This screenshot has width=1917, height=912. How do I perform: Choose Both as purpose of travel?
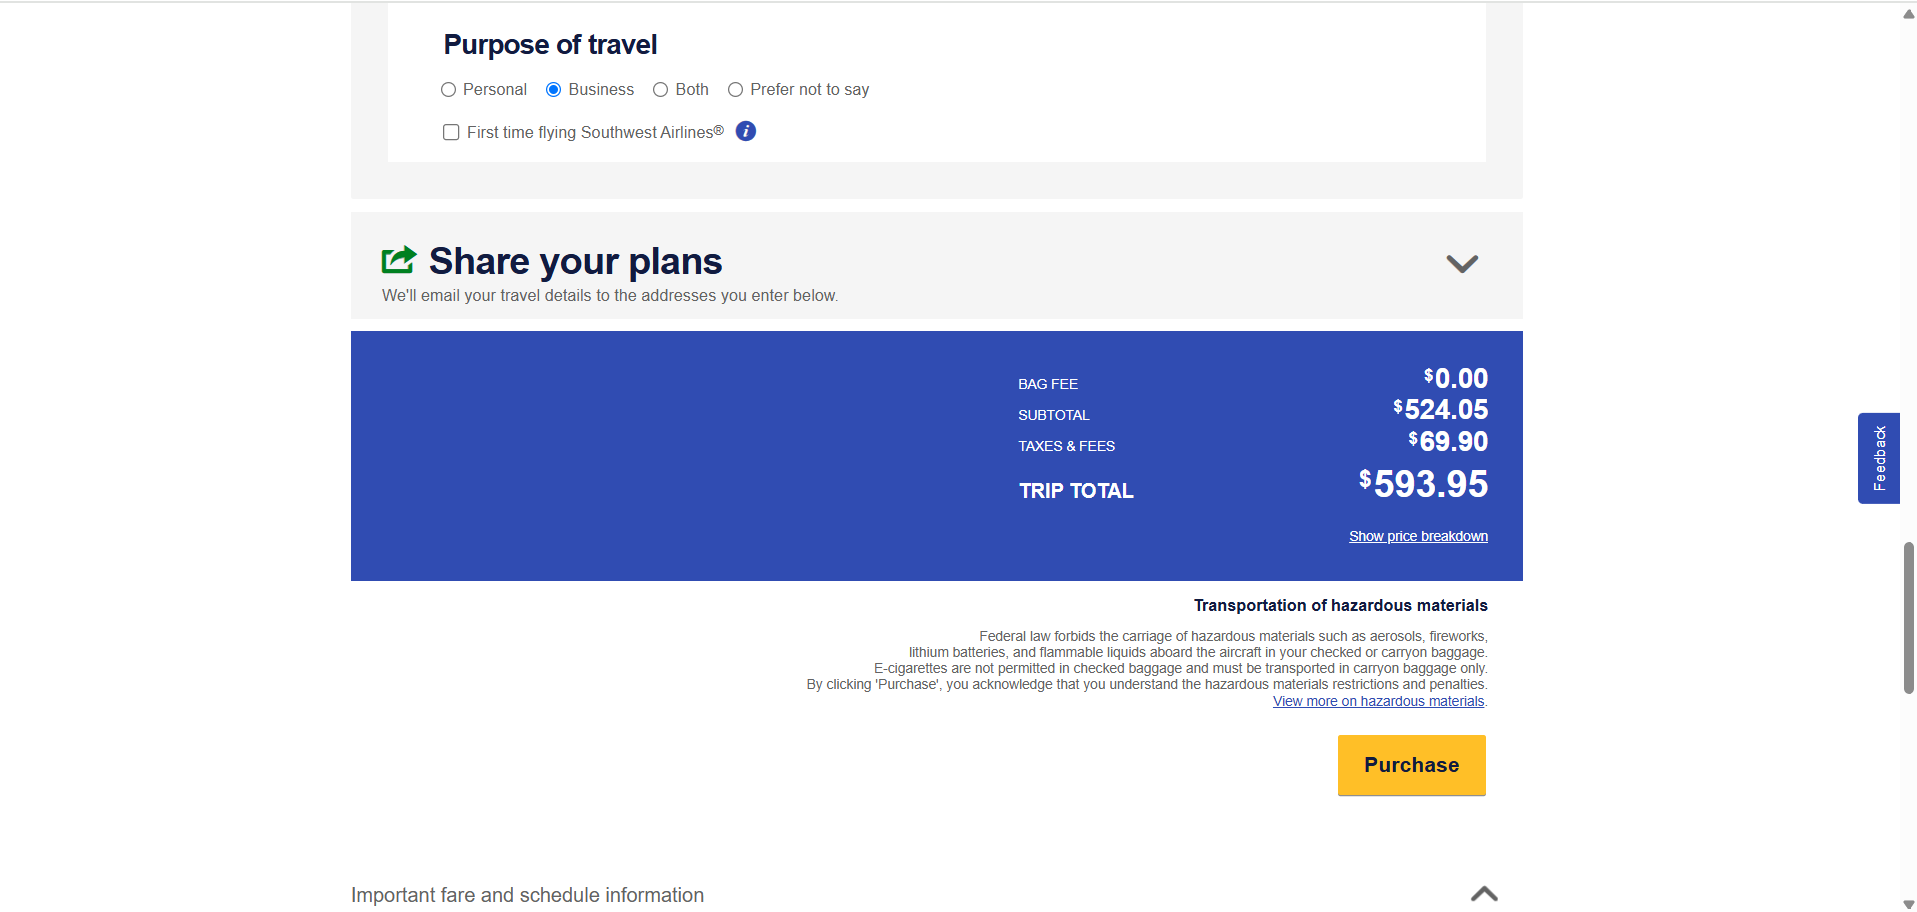tap(661, 90)
